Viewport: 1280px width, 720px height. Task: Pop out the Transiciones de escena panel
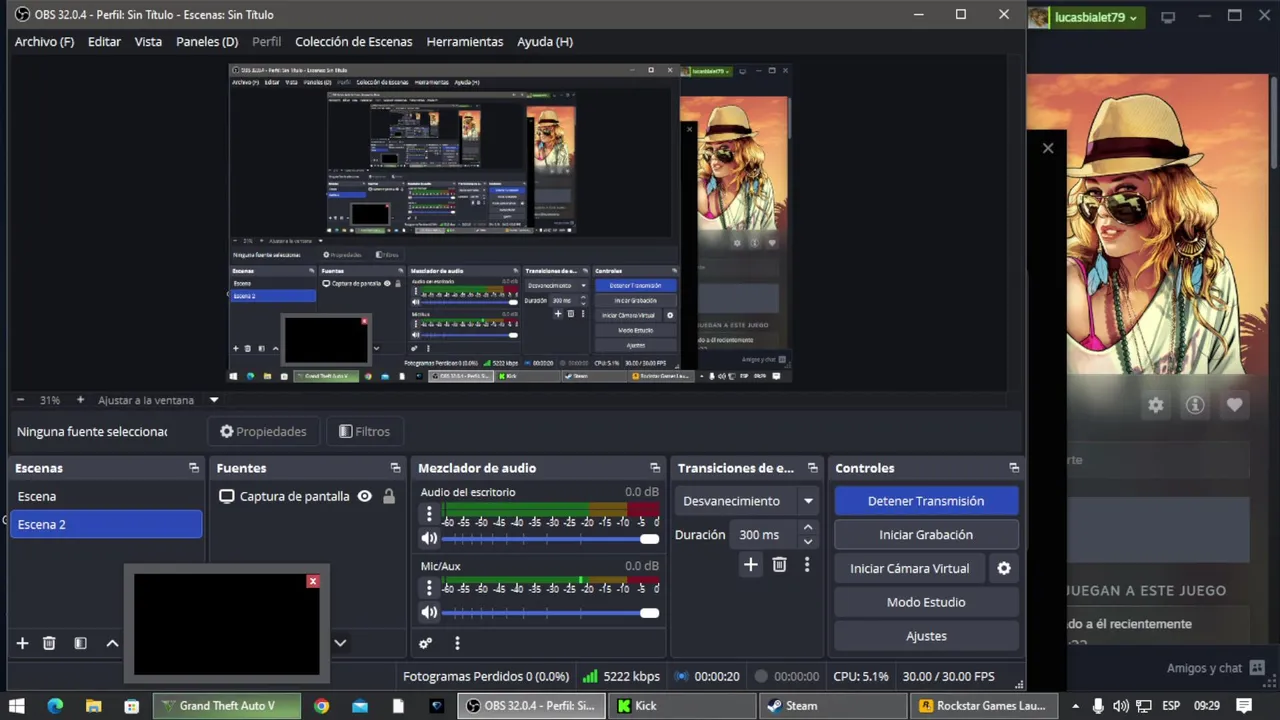click(812, 468)
